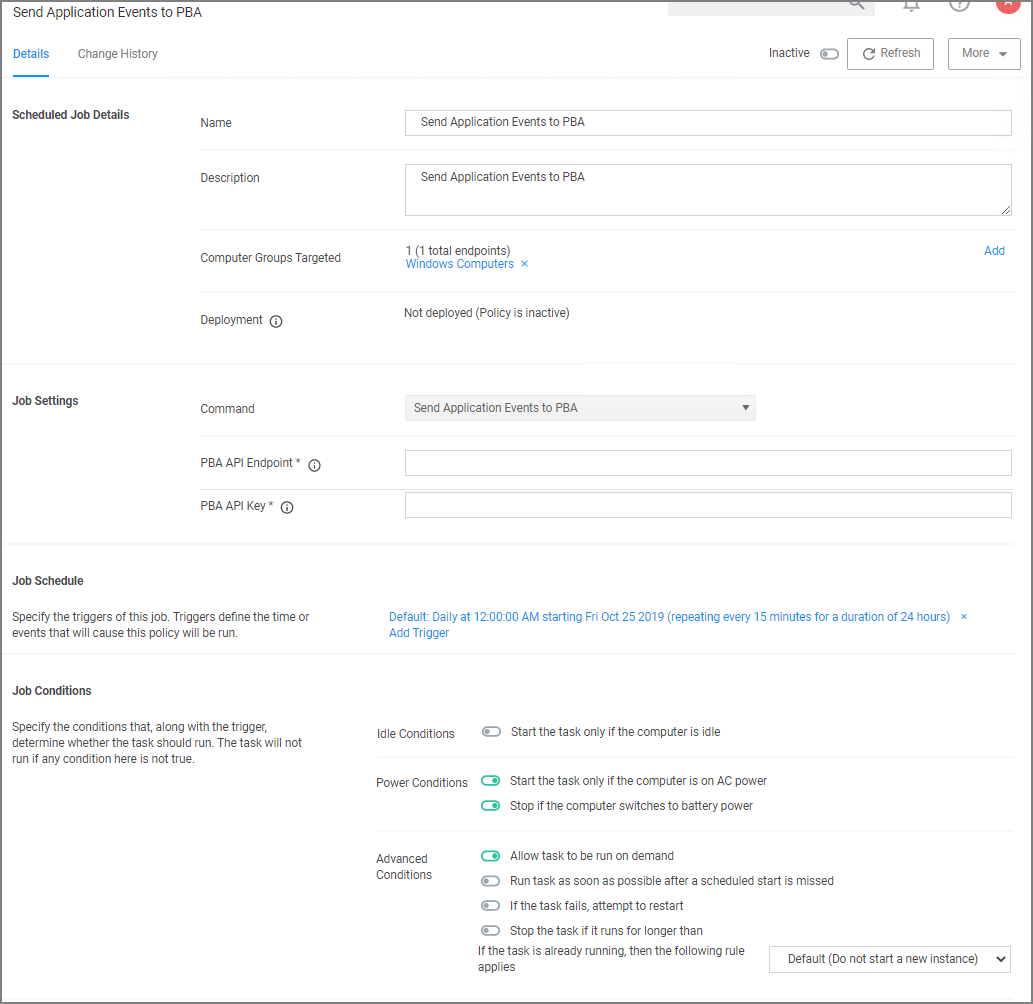Toggle allow task to be run on demand
This screenshot has width=1033, height=1004.
(490, 856)
